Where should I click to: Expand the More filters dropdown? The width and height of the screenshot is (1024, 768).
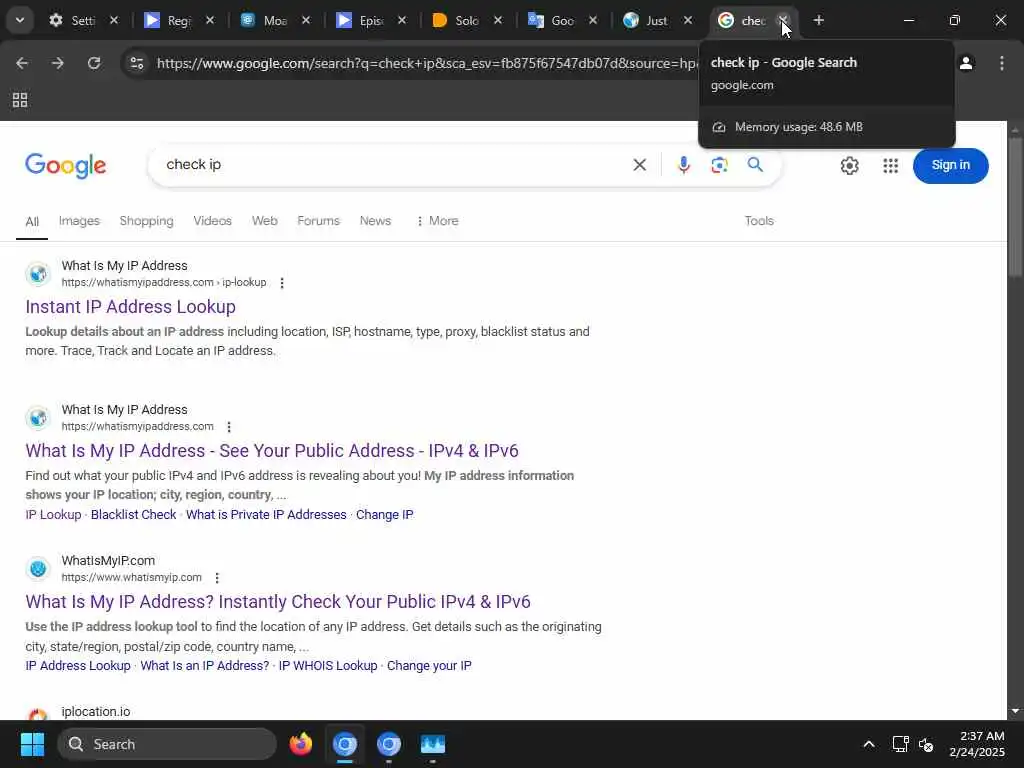pyautogui.click(x=437, y=221)
